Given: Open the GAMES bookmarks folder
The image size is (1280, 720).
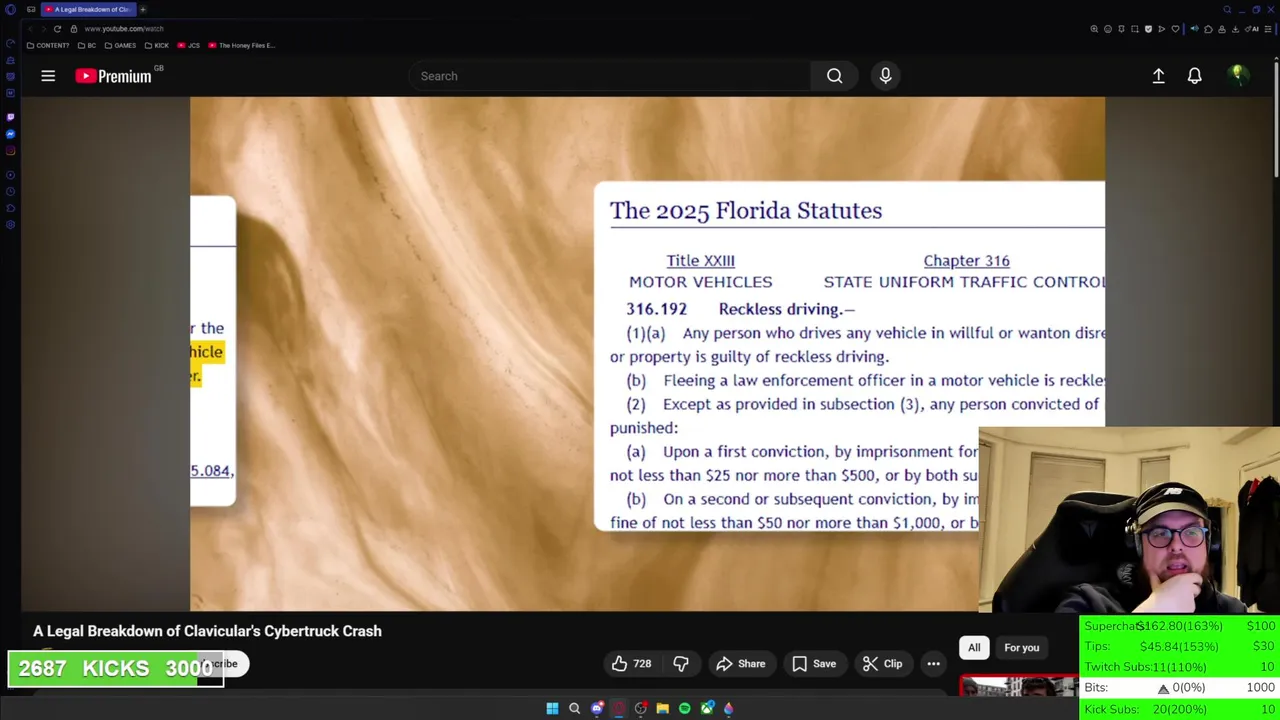Looking at the screenshot, I should coord(120,45).
